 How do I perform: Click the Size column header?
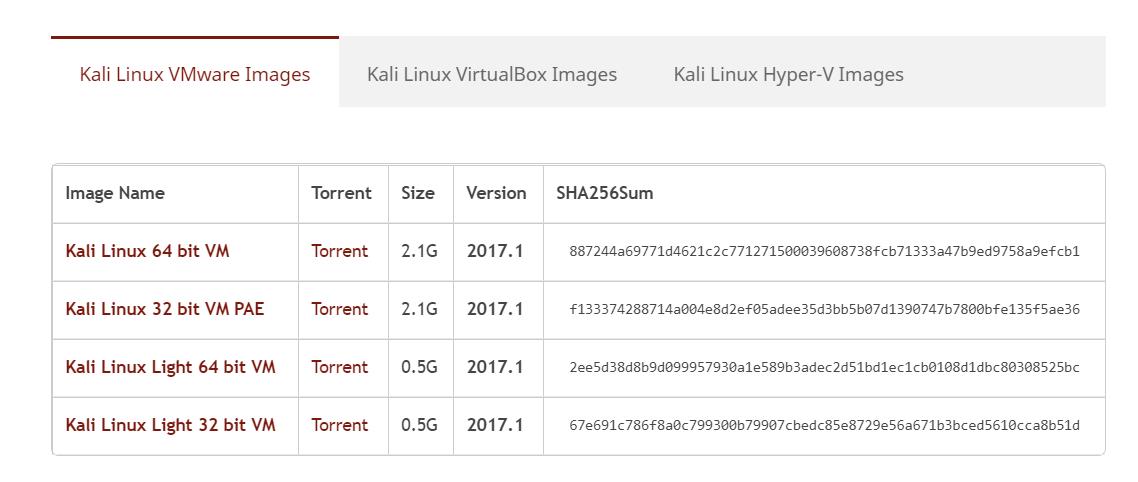click(418, 193)
